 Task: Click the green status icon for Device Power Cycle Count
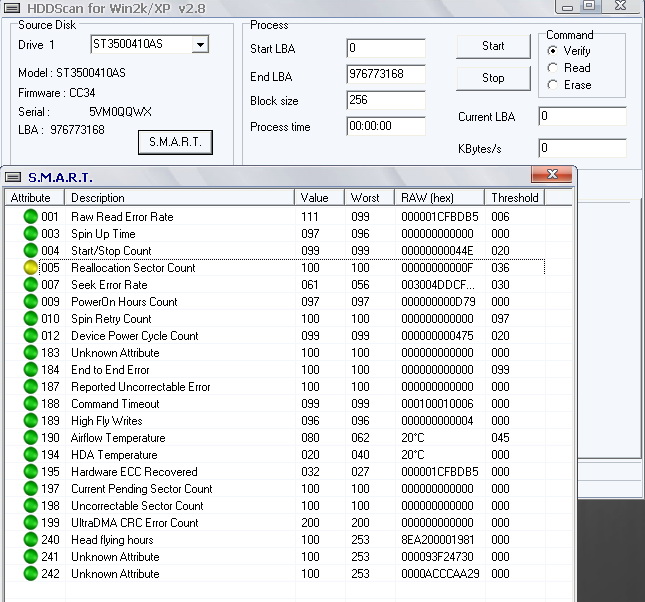pos(30,336)
